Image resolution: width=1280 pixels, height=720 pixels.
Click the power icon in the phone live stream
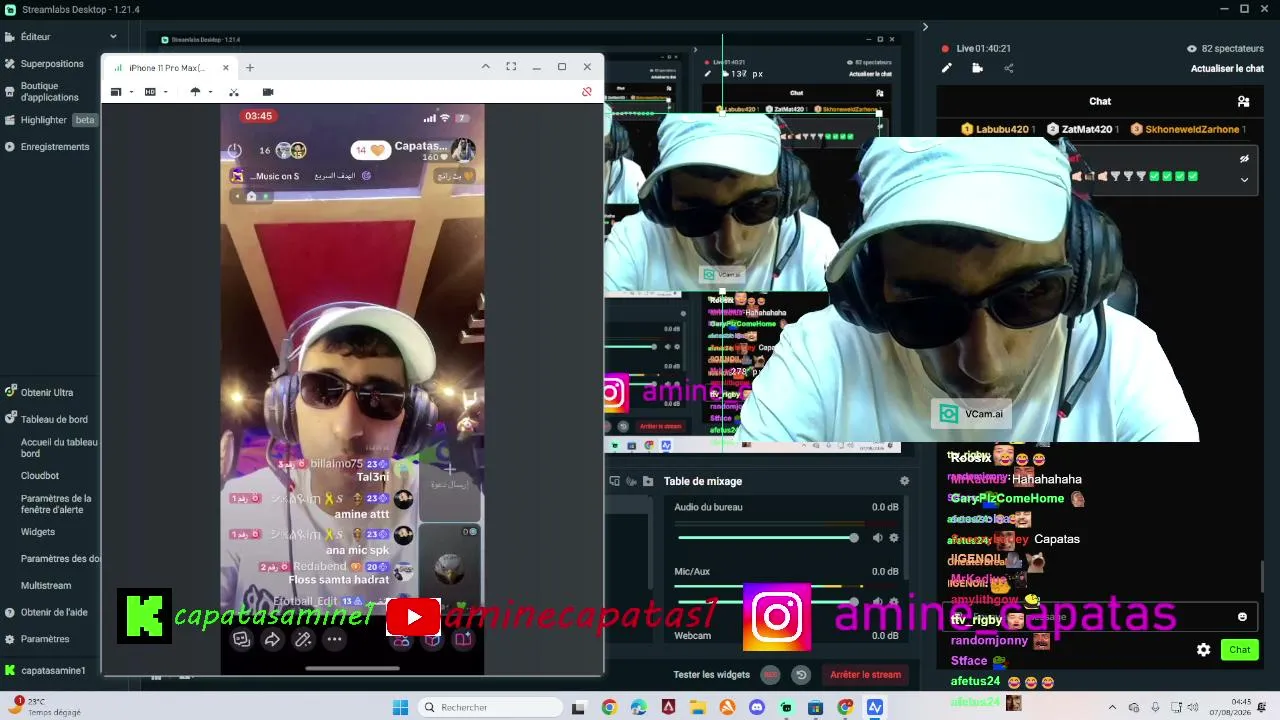(x=234, y=150)
